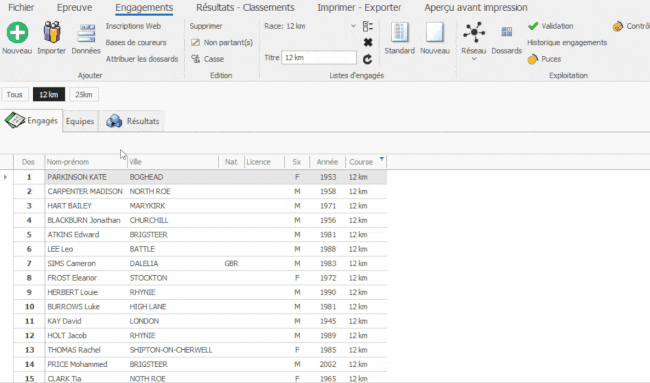Open the Résultats - Classements ribbon tab
650x383 pixels.
[245, 7]
